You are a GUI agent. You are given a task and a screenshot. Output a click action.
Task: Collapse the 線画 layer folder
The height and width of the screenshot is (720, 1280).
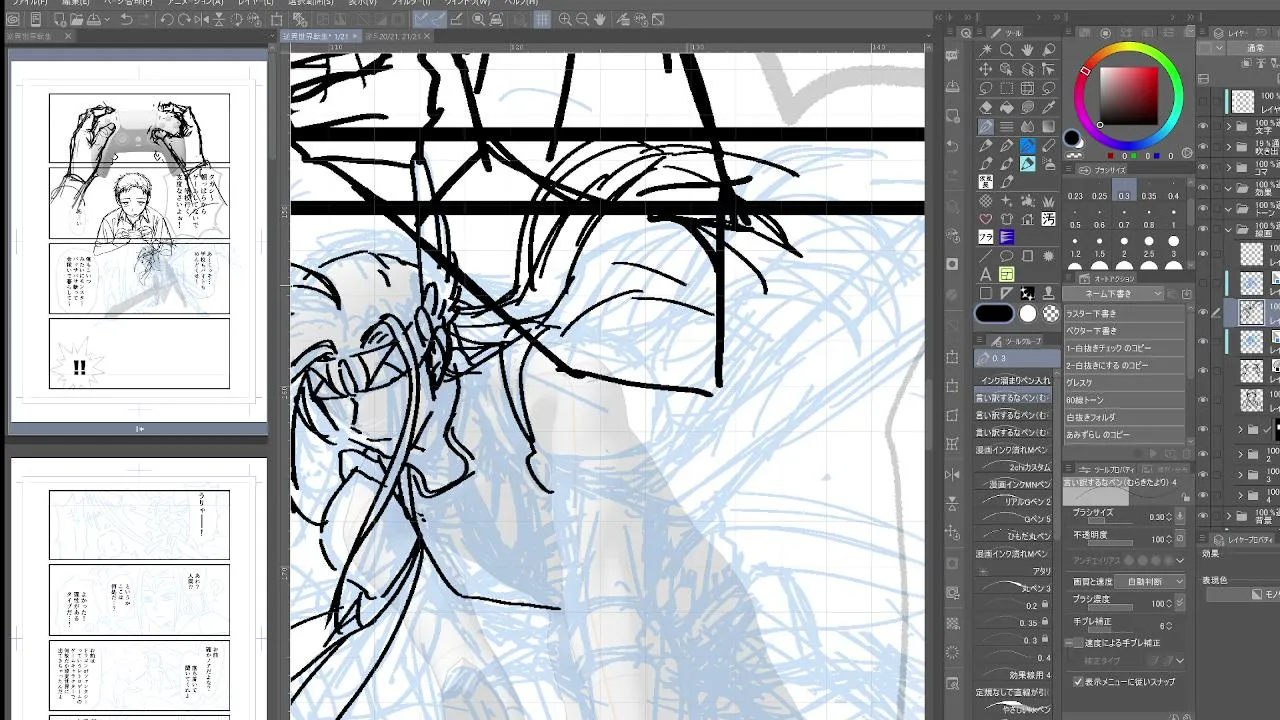1229,229
